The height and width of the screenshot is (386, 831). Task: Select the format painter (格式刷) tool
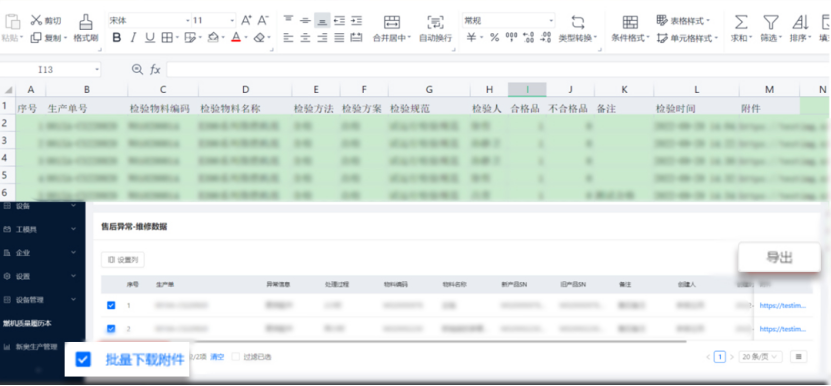pos(86,28)
